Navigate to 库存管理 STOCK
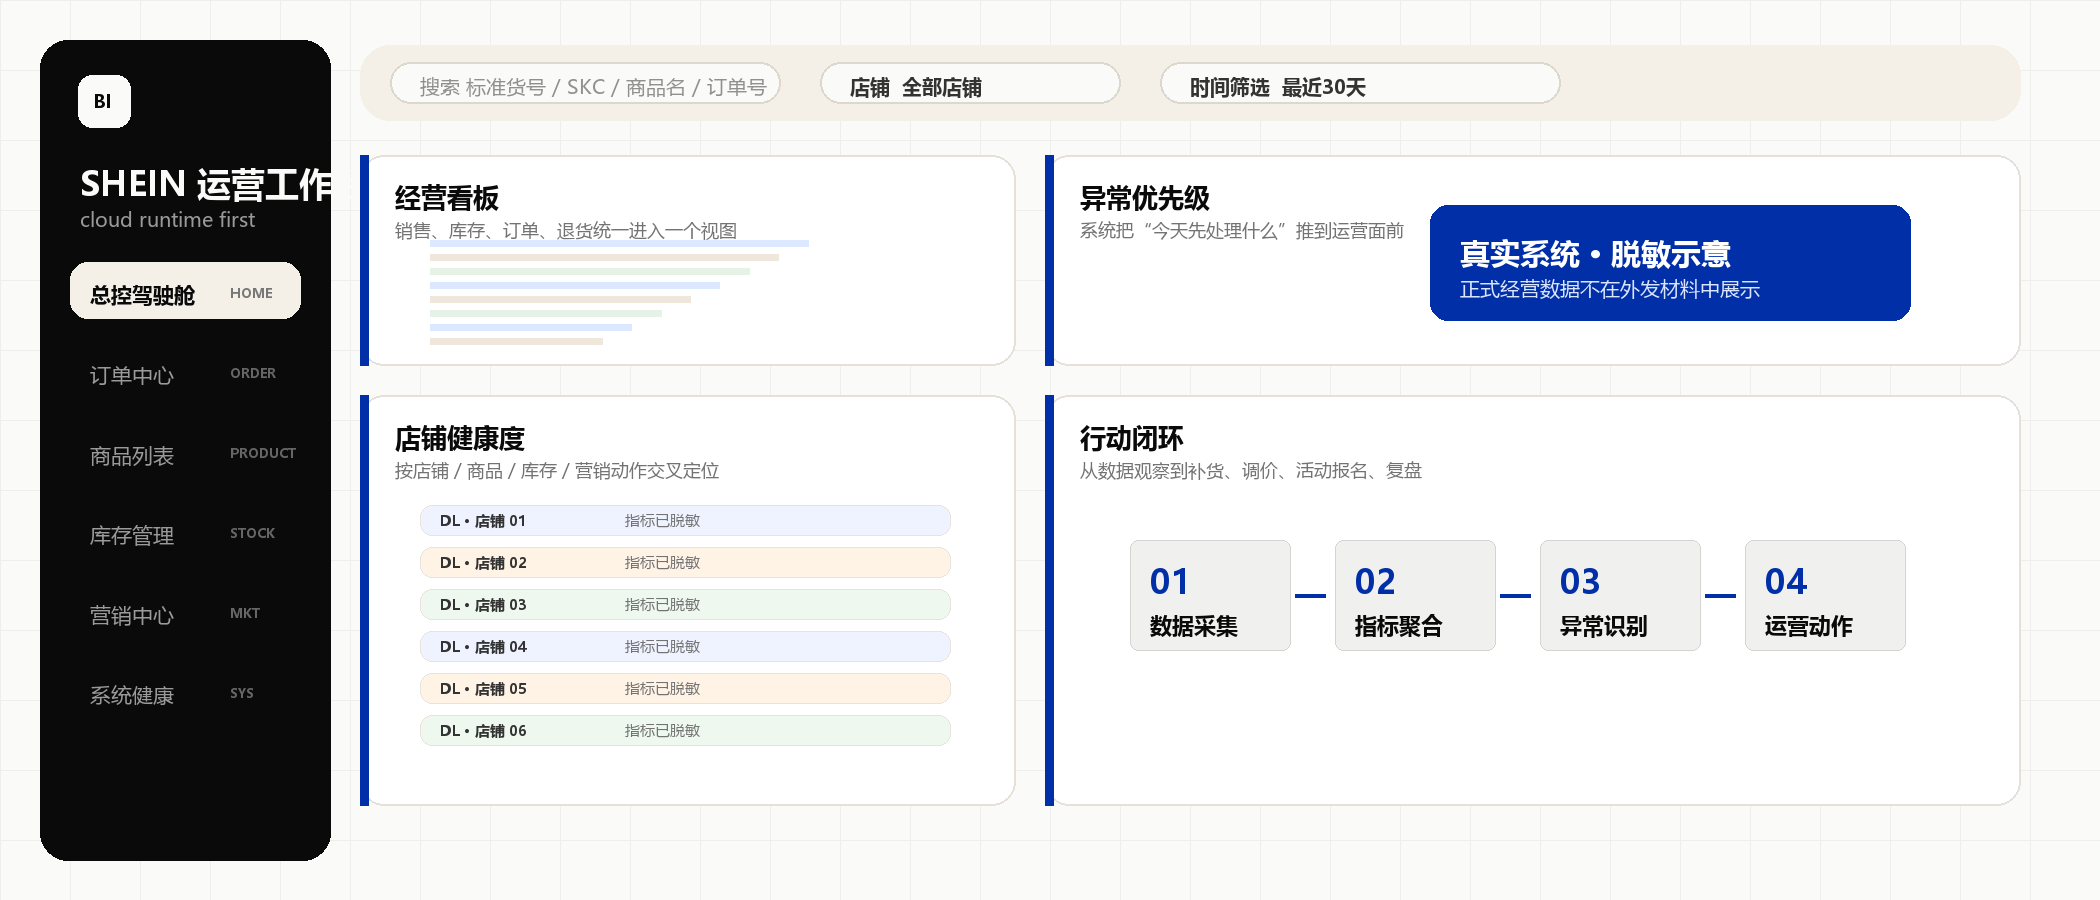Viewport: 2100px width, 900px height. coord(185,534)
